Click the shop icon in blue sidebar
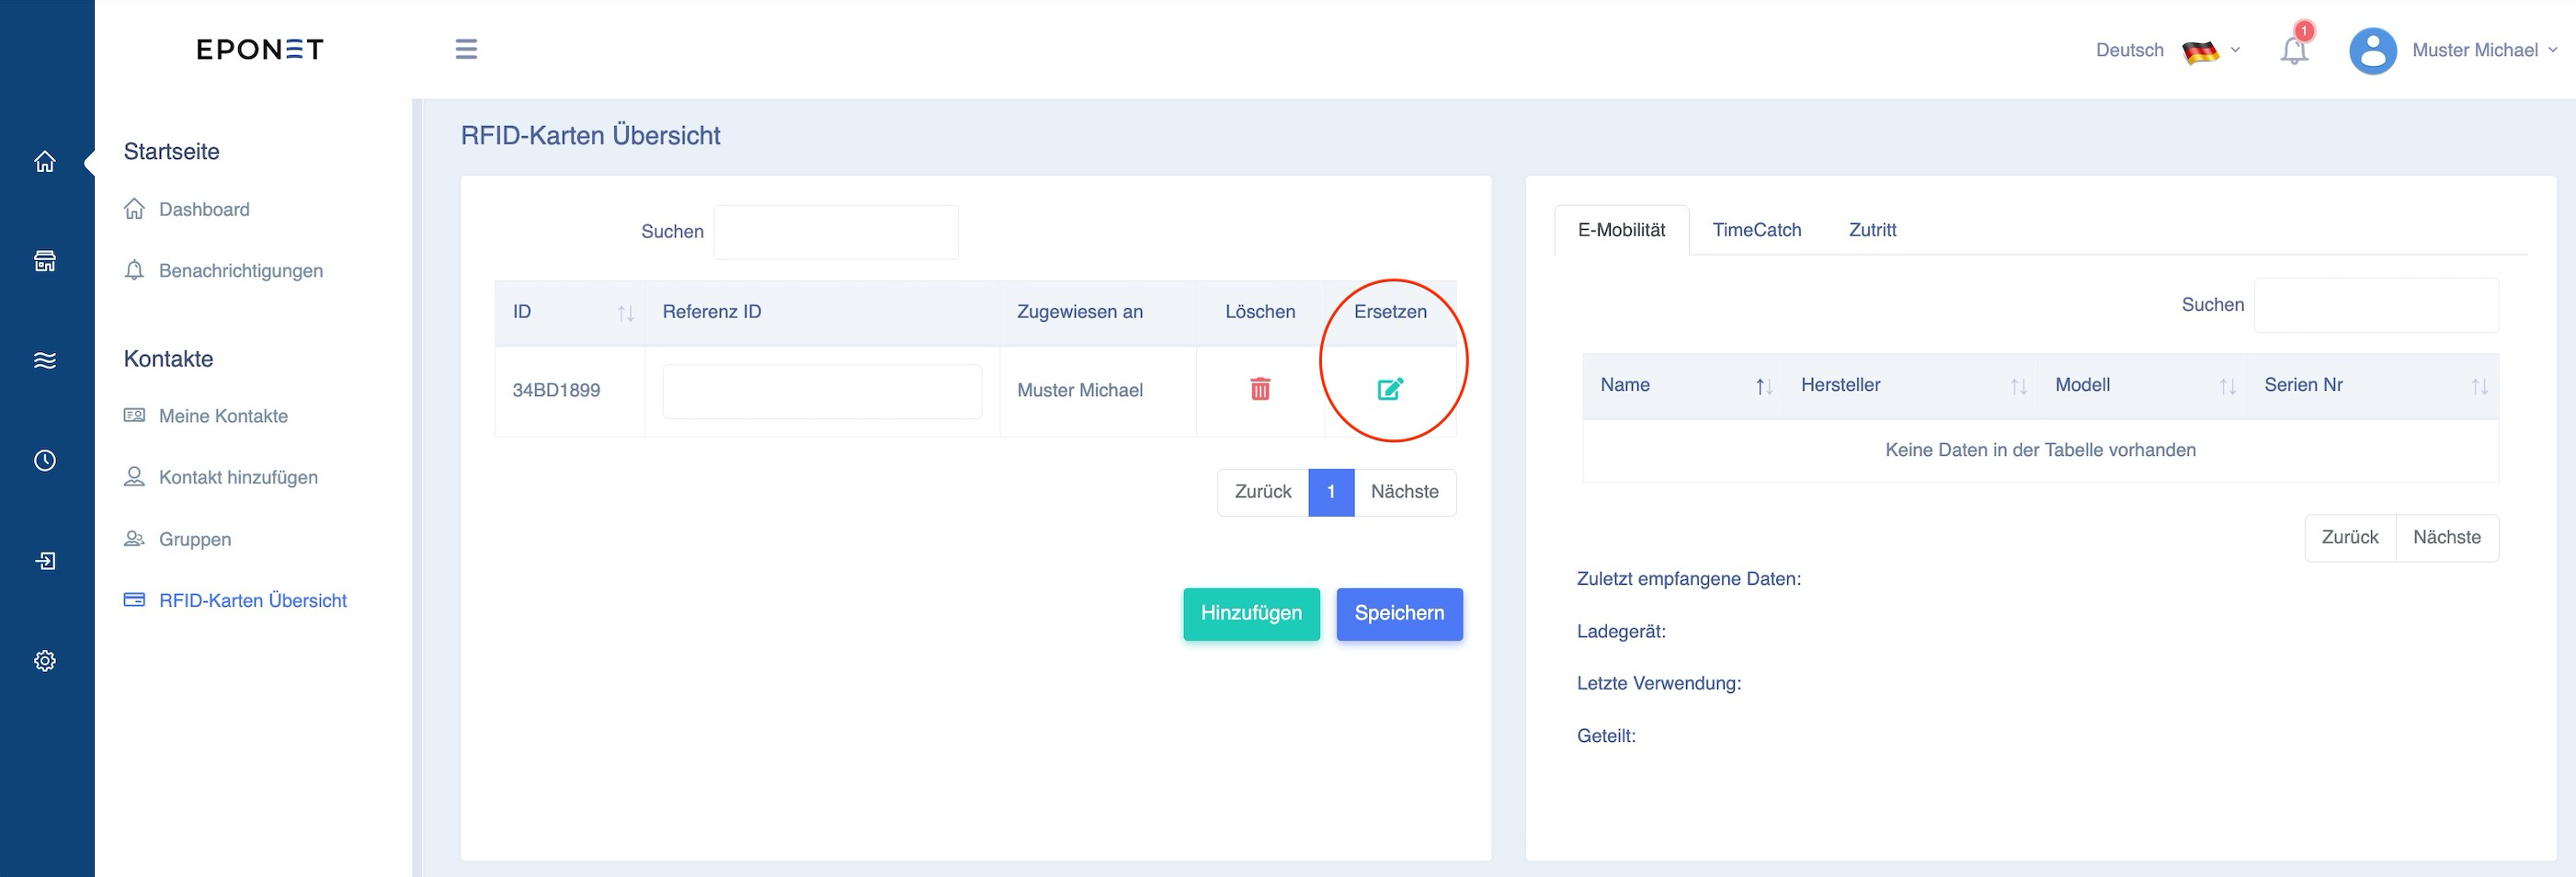Viewport: 2576px width, 877px height. [45, 261]
